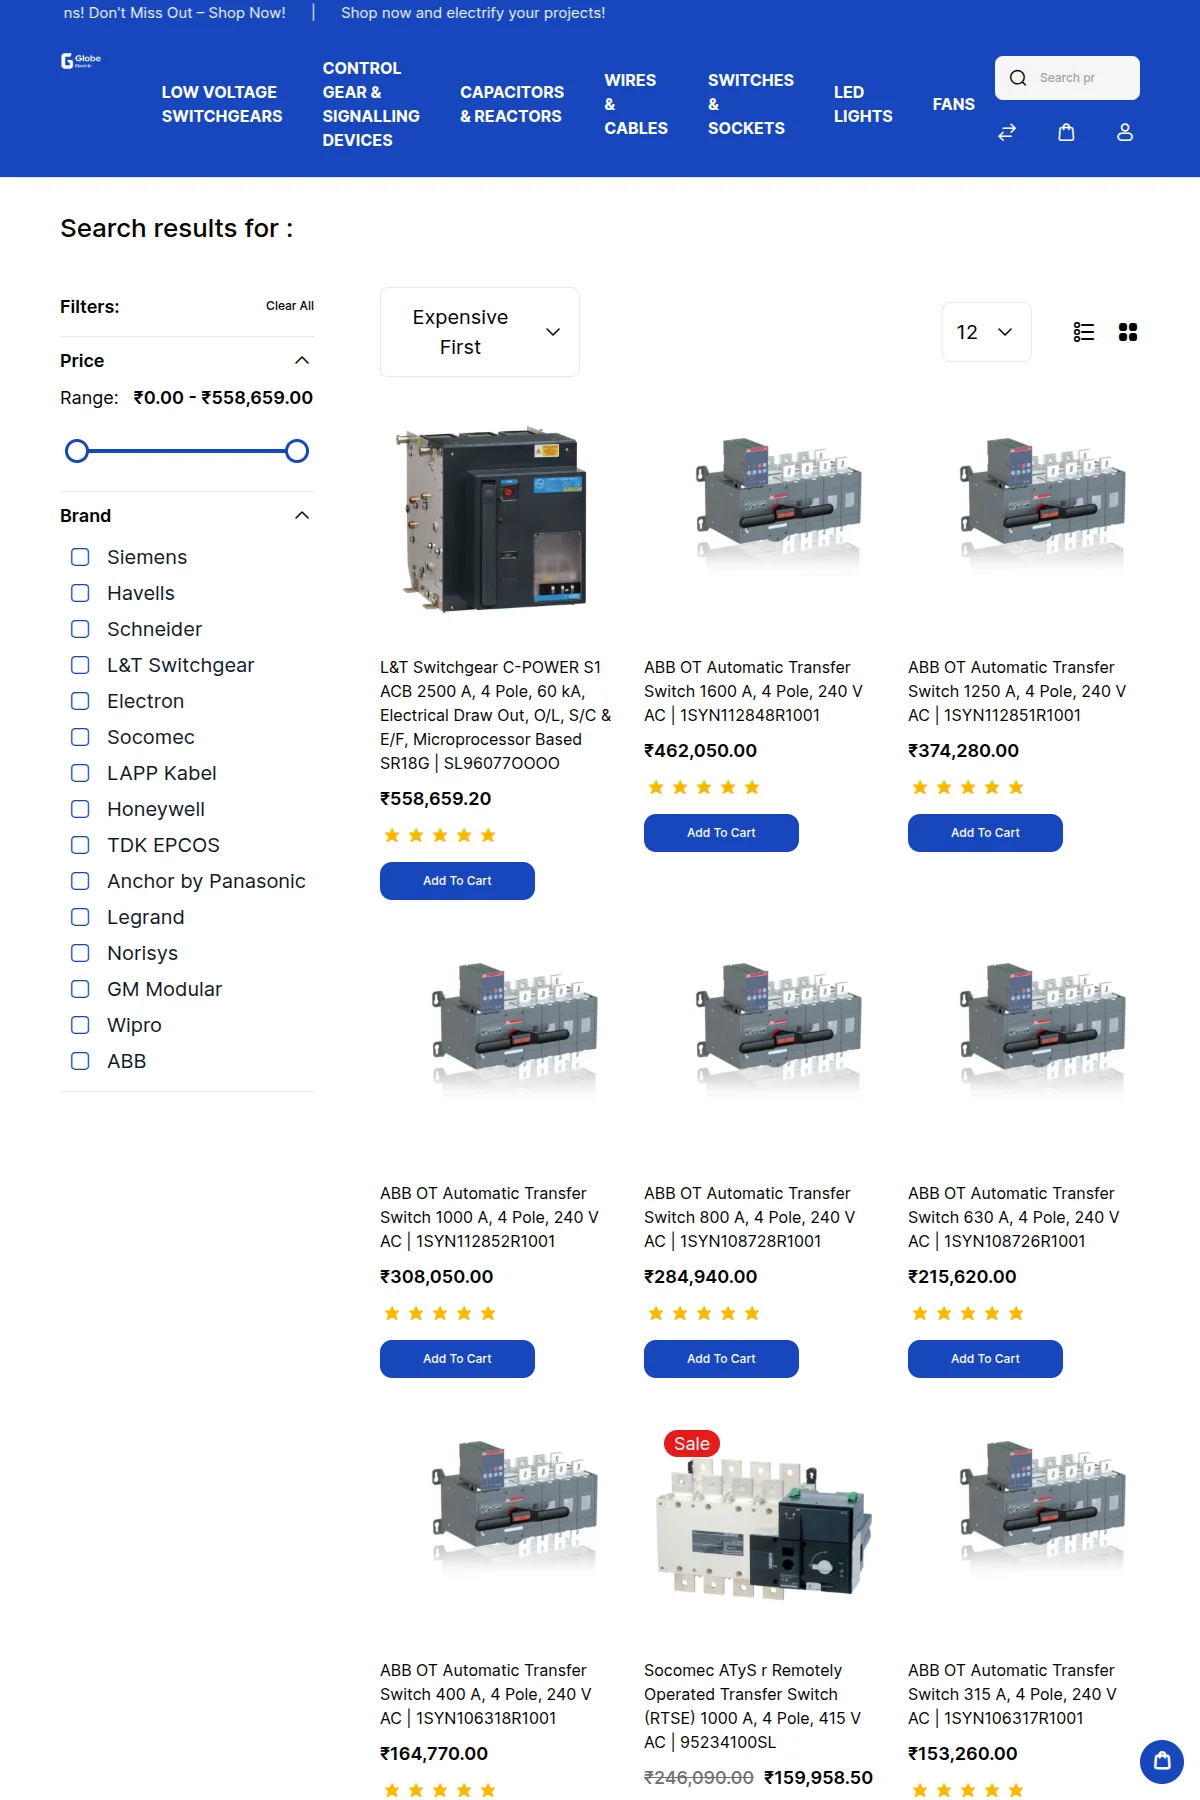
Task: Add ABB 630 A transfer switch to cart
Action: click(x=985, y=1359)
